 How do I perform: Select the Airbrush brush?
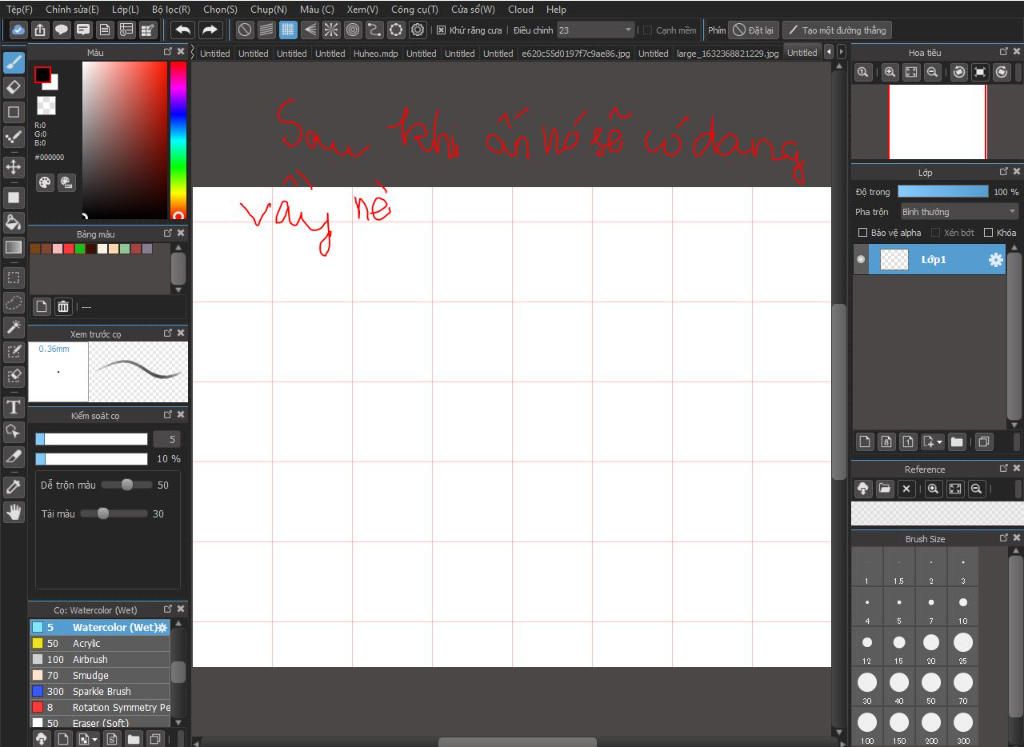click(x=100, y=660)
